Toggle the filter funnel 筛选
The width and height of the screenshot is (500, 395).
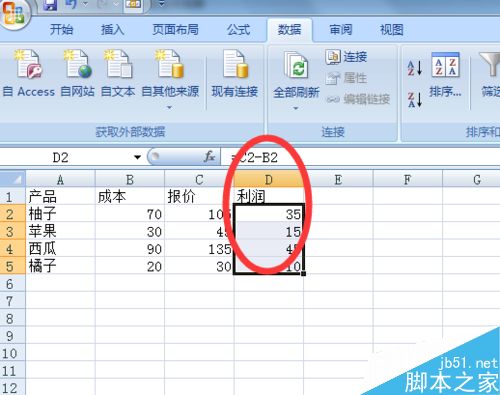point(490,75)
